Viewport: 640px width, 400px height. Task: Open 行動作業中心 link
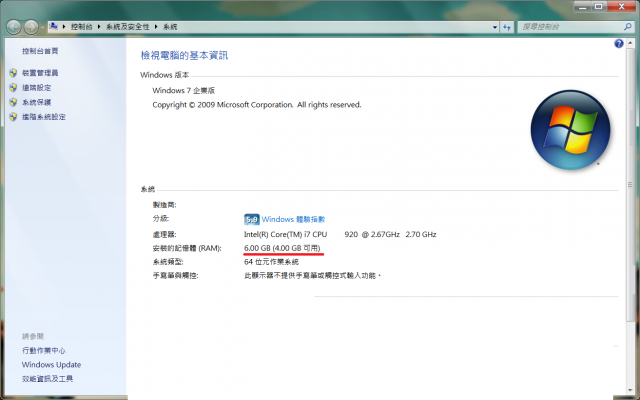coord(44,350)
